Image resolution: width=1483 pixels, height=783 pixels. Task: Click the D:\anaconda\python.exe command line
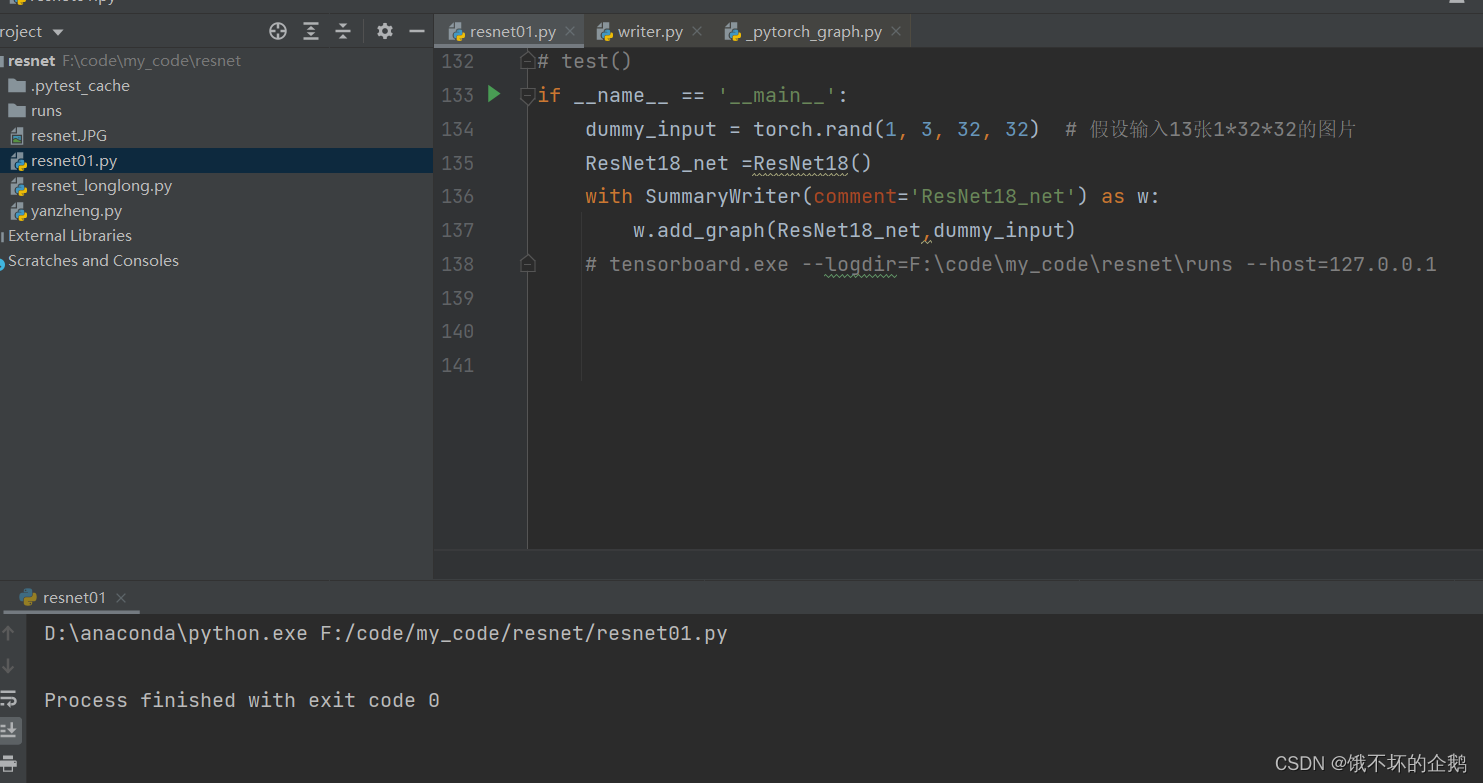tap(386, 633)
